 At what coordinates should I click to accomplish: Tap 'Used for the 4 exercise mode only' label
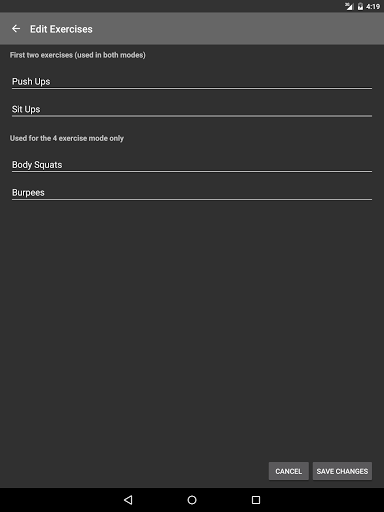[67, 138]
